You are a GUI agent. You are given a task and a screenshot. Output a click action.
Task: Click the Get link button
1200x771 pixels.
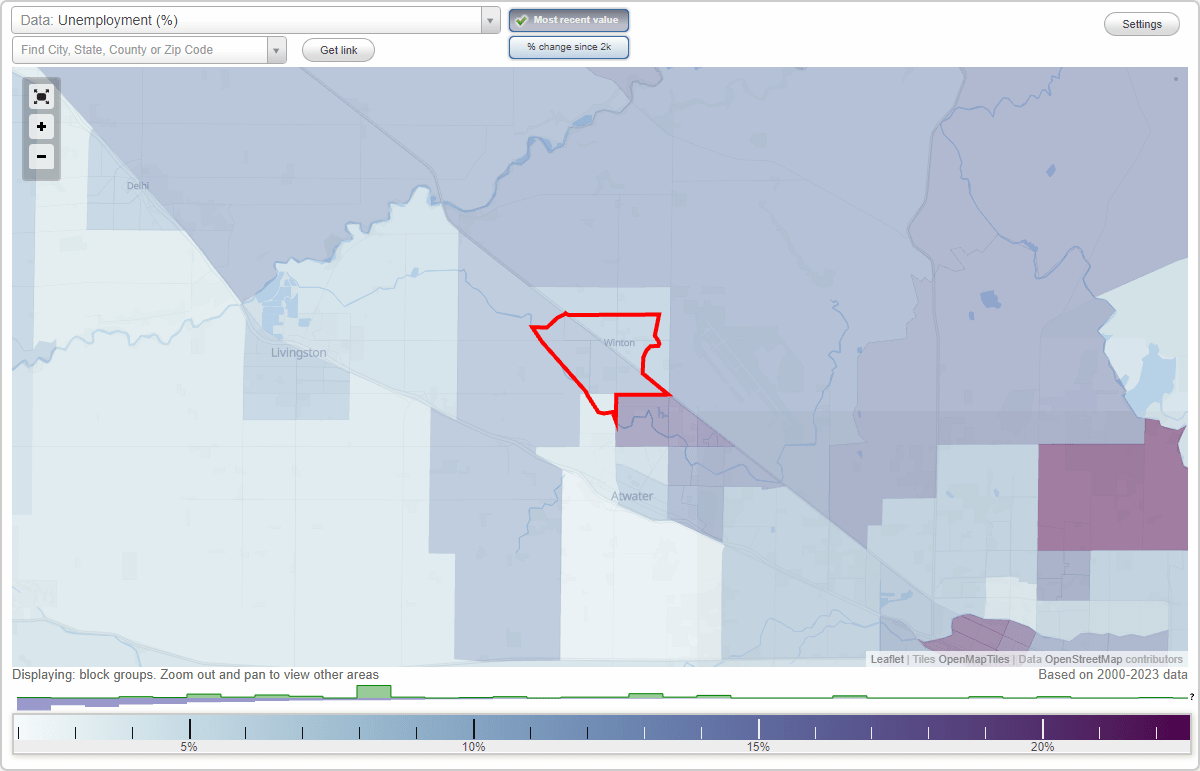point(338,50)
